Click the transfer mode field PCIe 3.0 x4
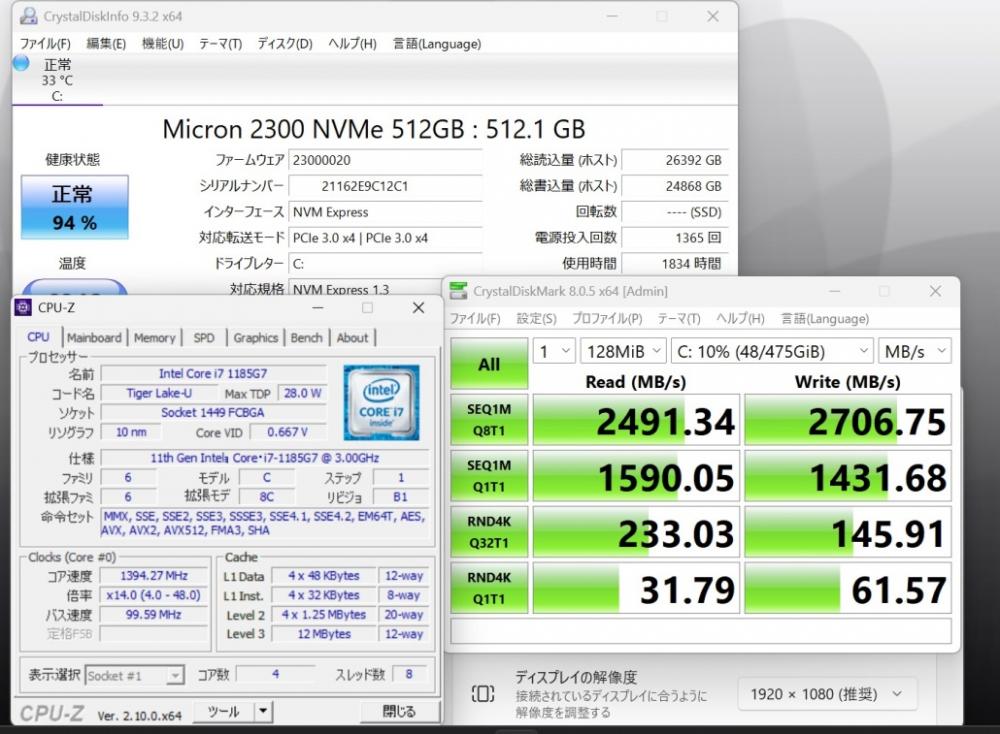1000x734 pixels. (x=385, y=238)
